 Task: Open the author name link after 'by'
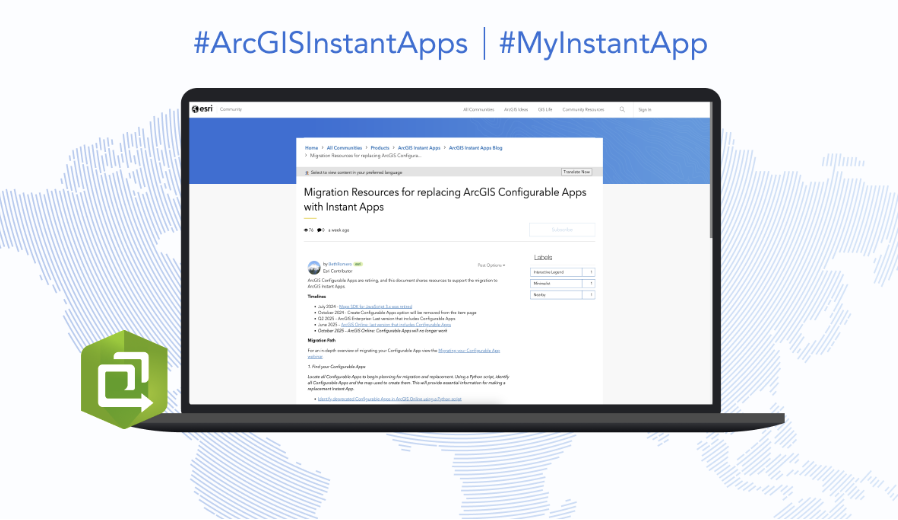click(340, 264)
